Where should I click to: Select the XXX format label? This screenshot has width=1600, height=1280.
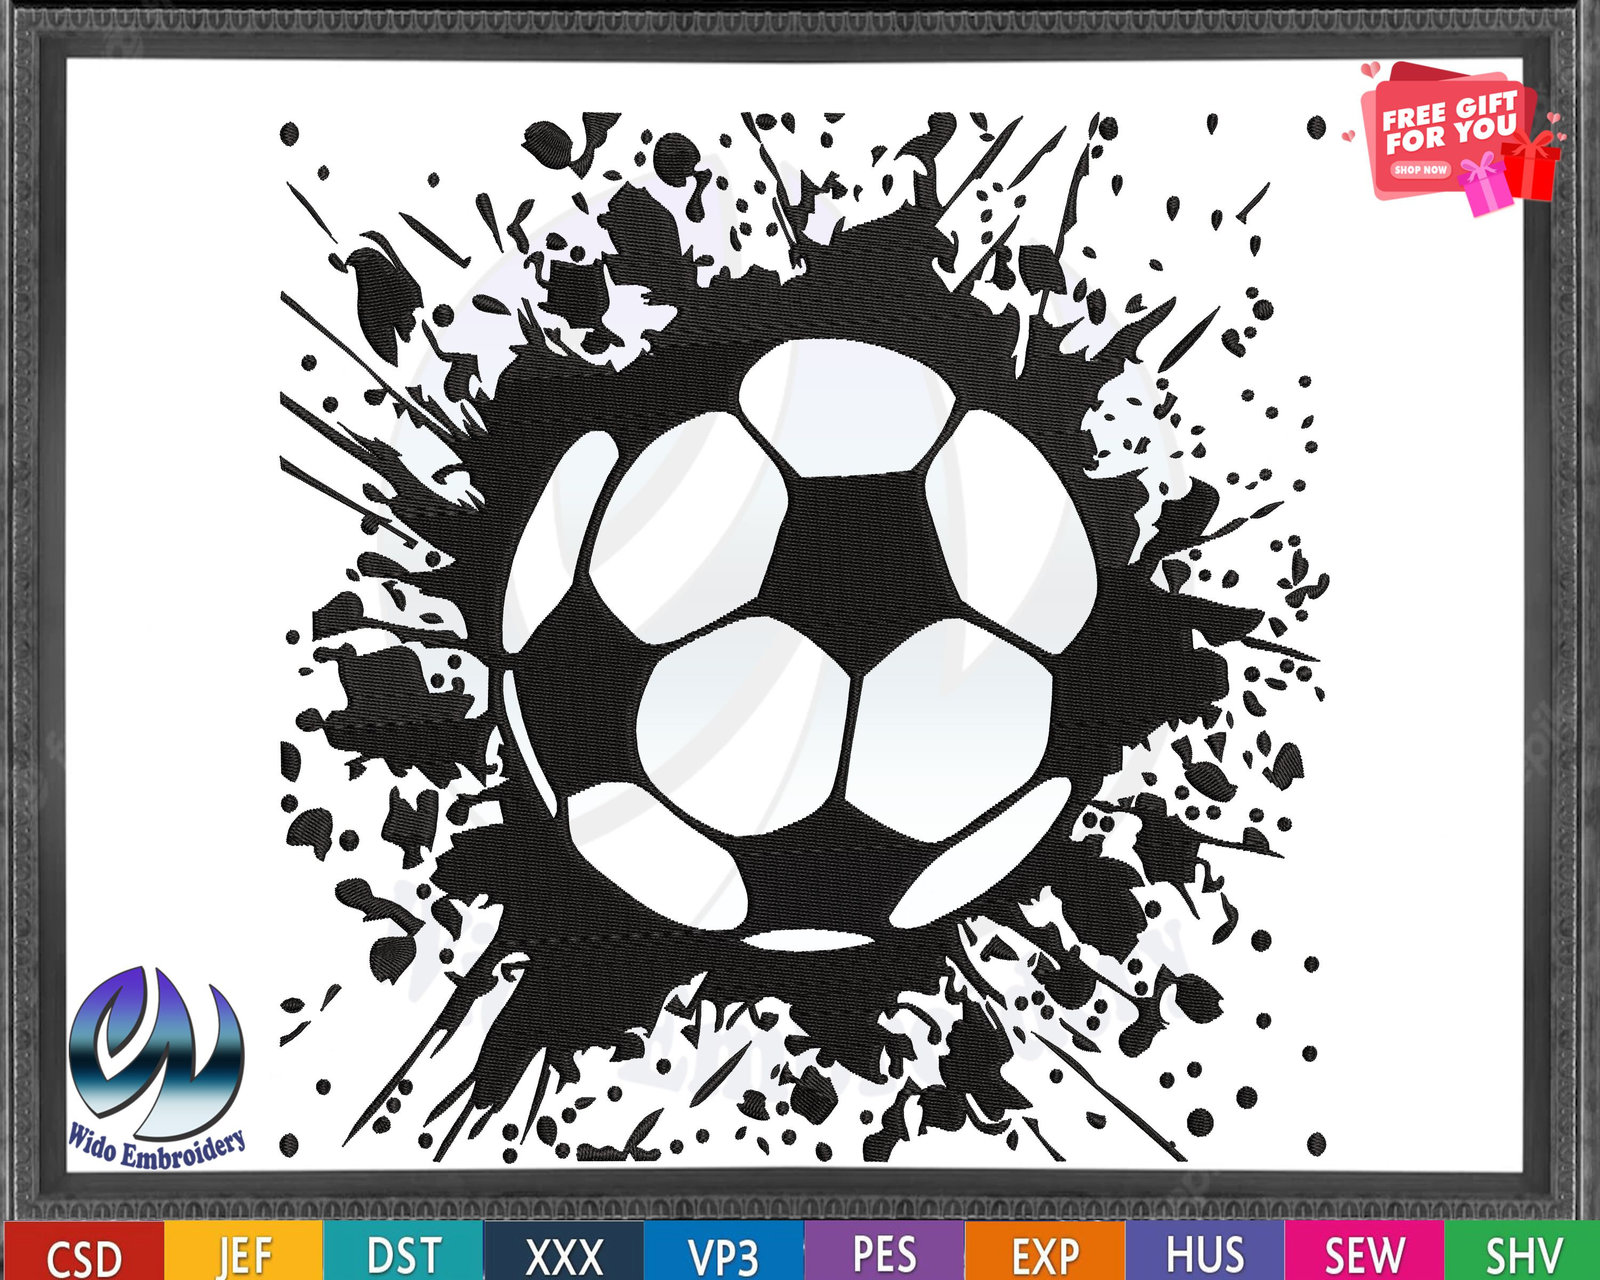pyautogui.click(x=564, y=1251)
